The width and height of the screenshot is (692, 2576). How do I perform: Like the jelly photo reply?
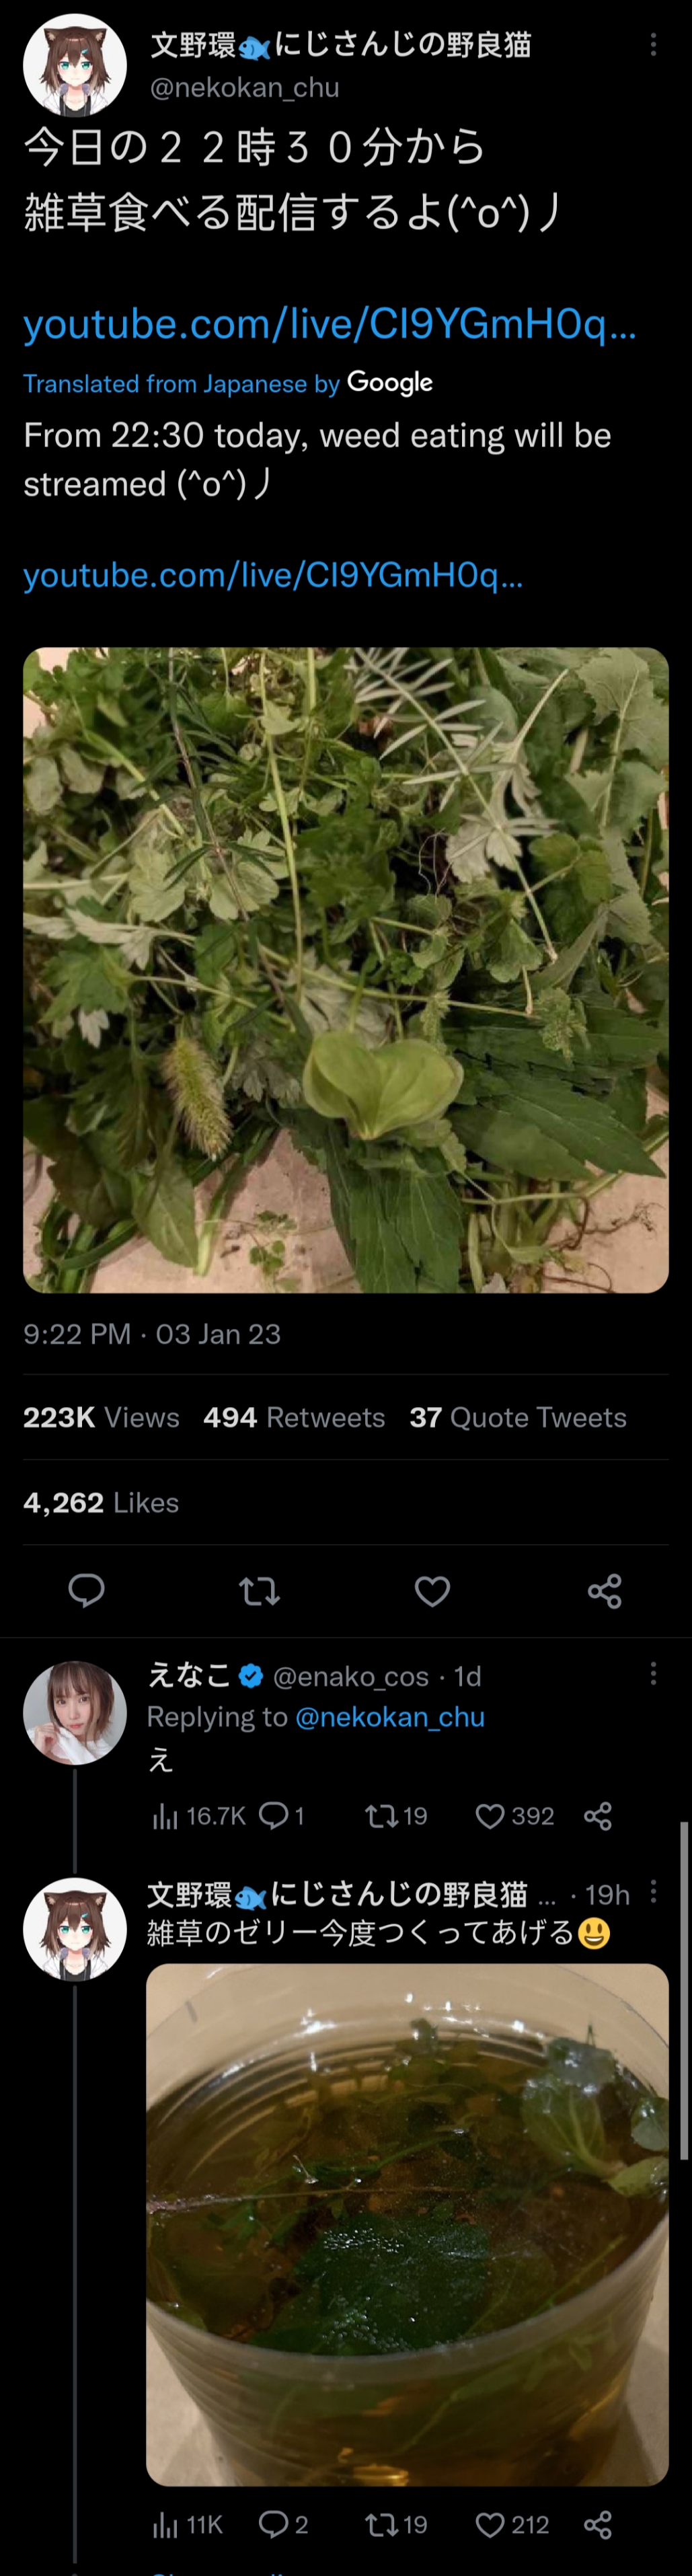pyautogui.click(x=490, y=2525)
